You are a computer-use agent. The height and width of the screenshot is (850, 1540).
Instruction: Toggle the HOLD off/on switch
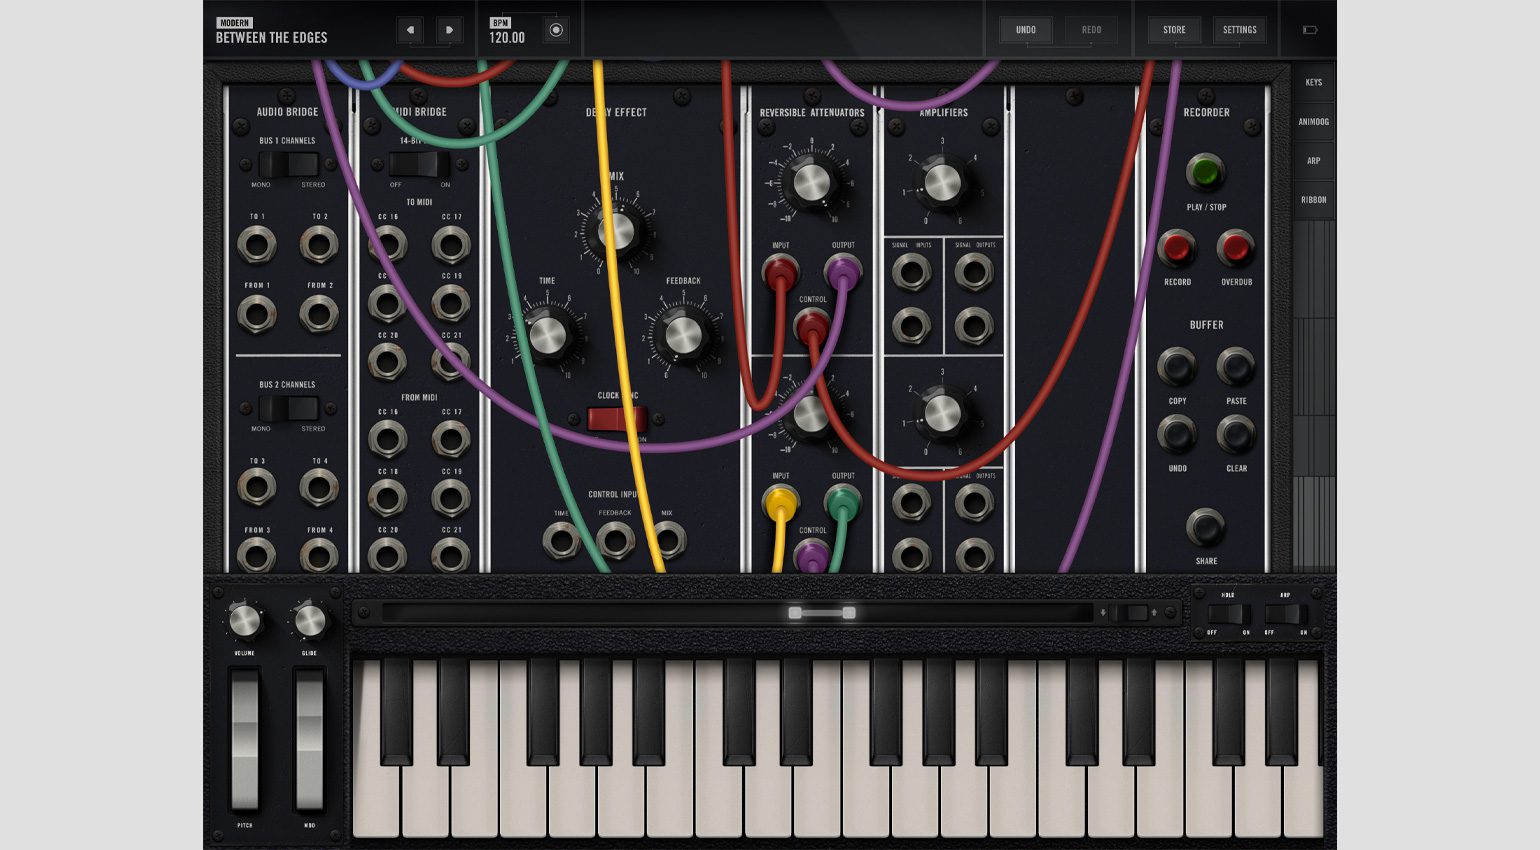click(1228, 614)
